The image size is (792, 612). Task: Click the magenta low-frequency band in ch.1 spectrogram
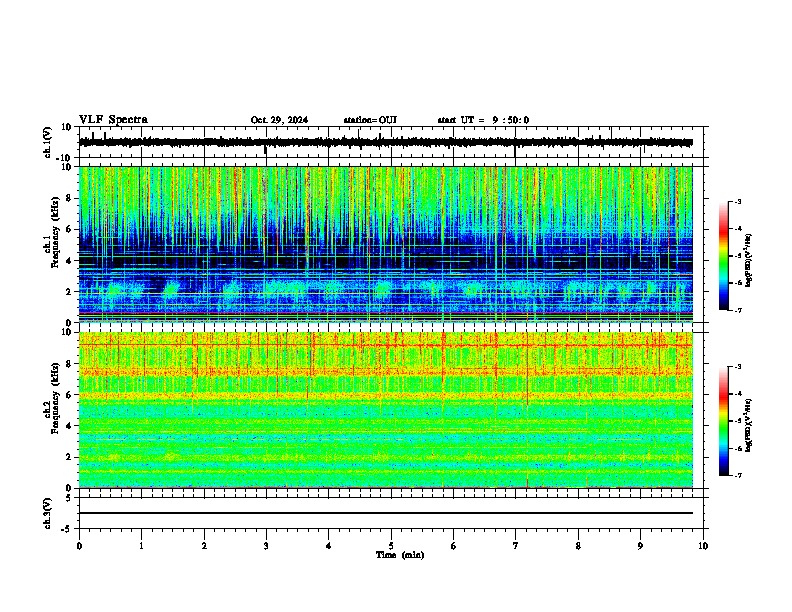(386, 315)
